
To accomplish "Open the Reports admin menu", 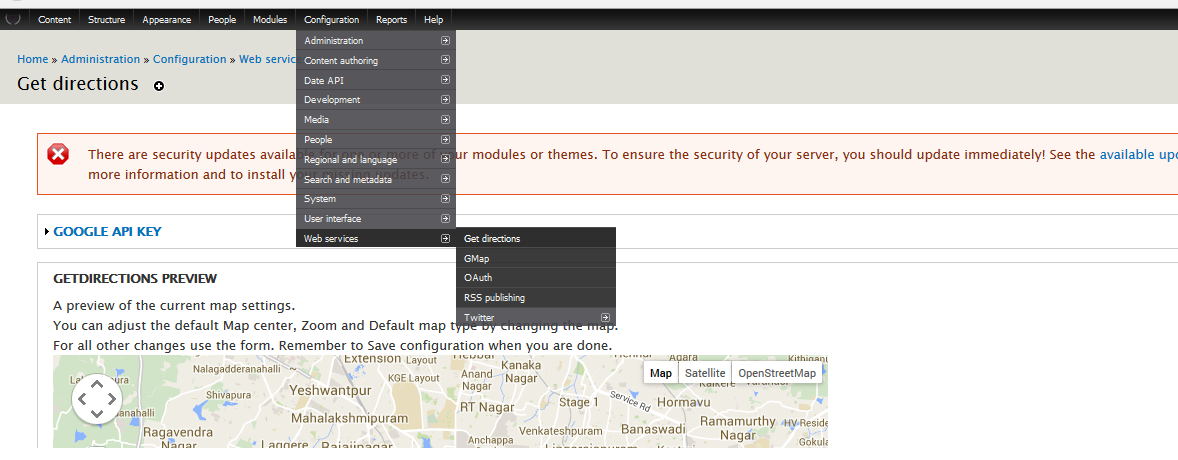I will pyautogui.click(x=391, y=20).
